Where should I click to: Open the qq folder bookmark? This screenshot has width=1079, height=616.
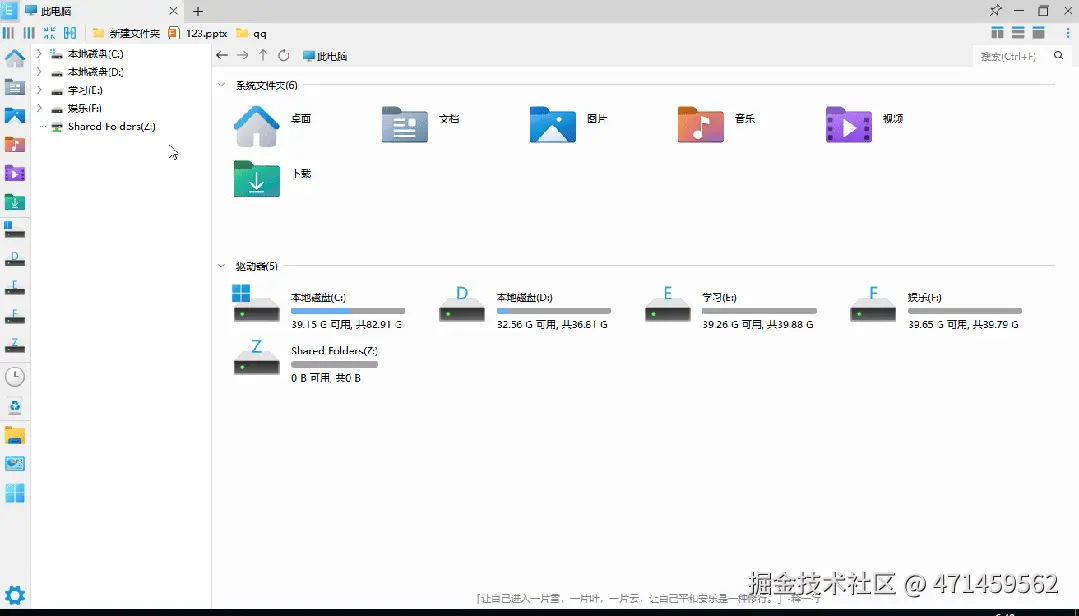point(251,33)
